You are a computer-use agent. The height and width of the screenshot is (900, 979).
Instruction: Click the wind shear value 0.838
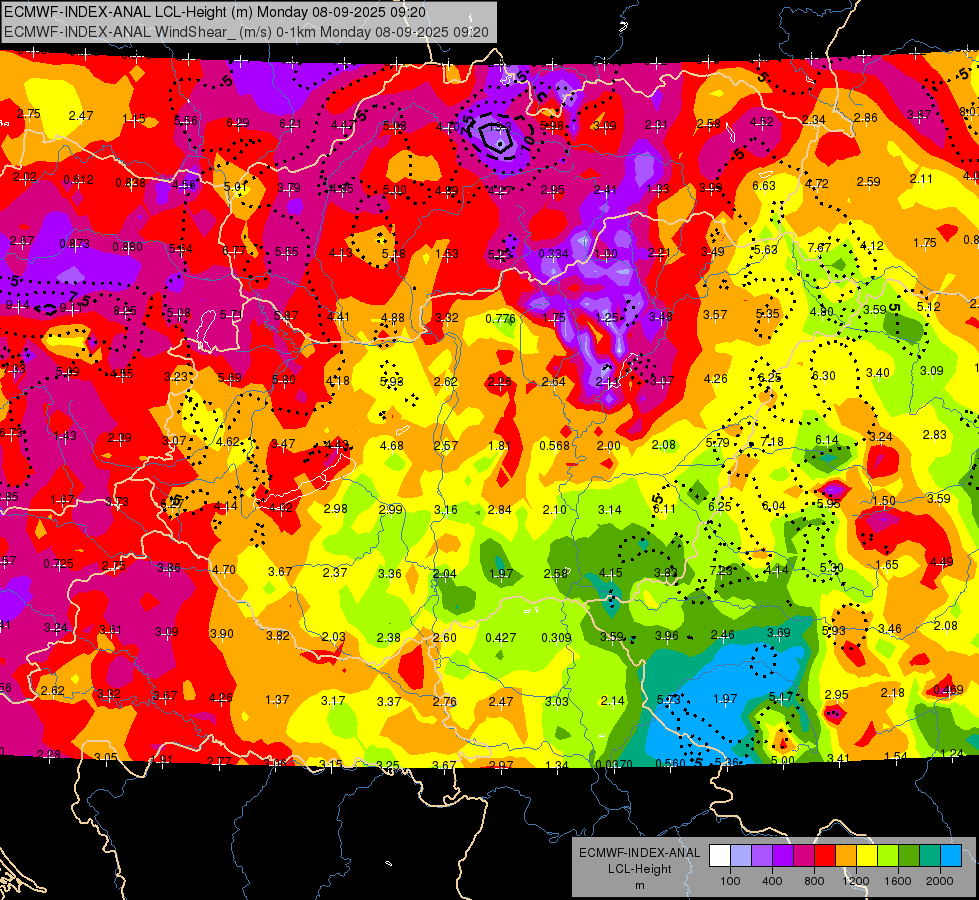click(130, 183)
